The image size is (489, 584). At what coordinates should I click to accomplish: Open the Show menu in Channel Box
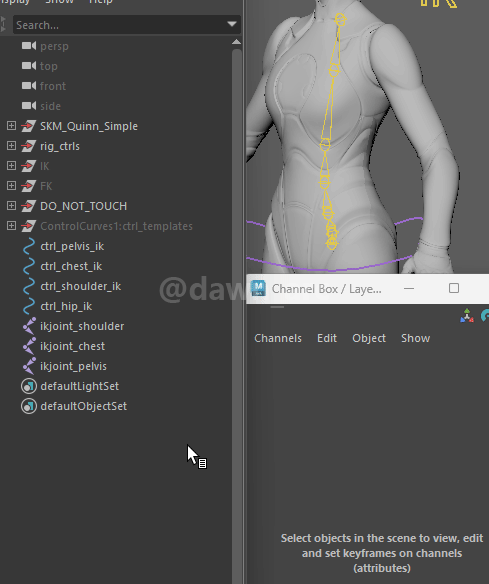coord(416,338)
